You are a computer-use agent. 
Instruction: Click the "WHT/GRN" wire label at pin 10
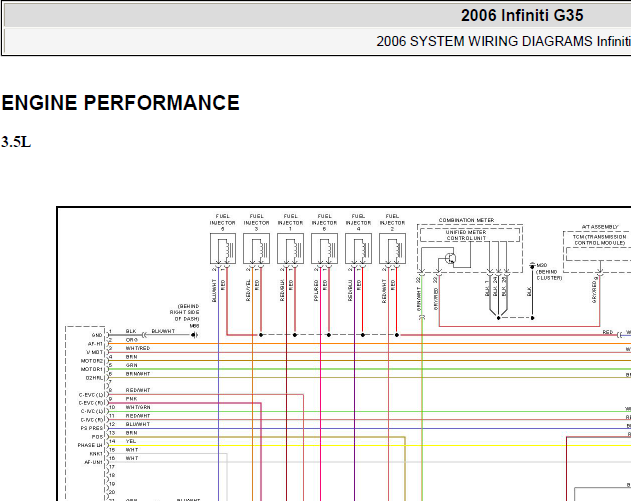pos(138,408)
